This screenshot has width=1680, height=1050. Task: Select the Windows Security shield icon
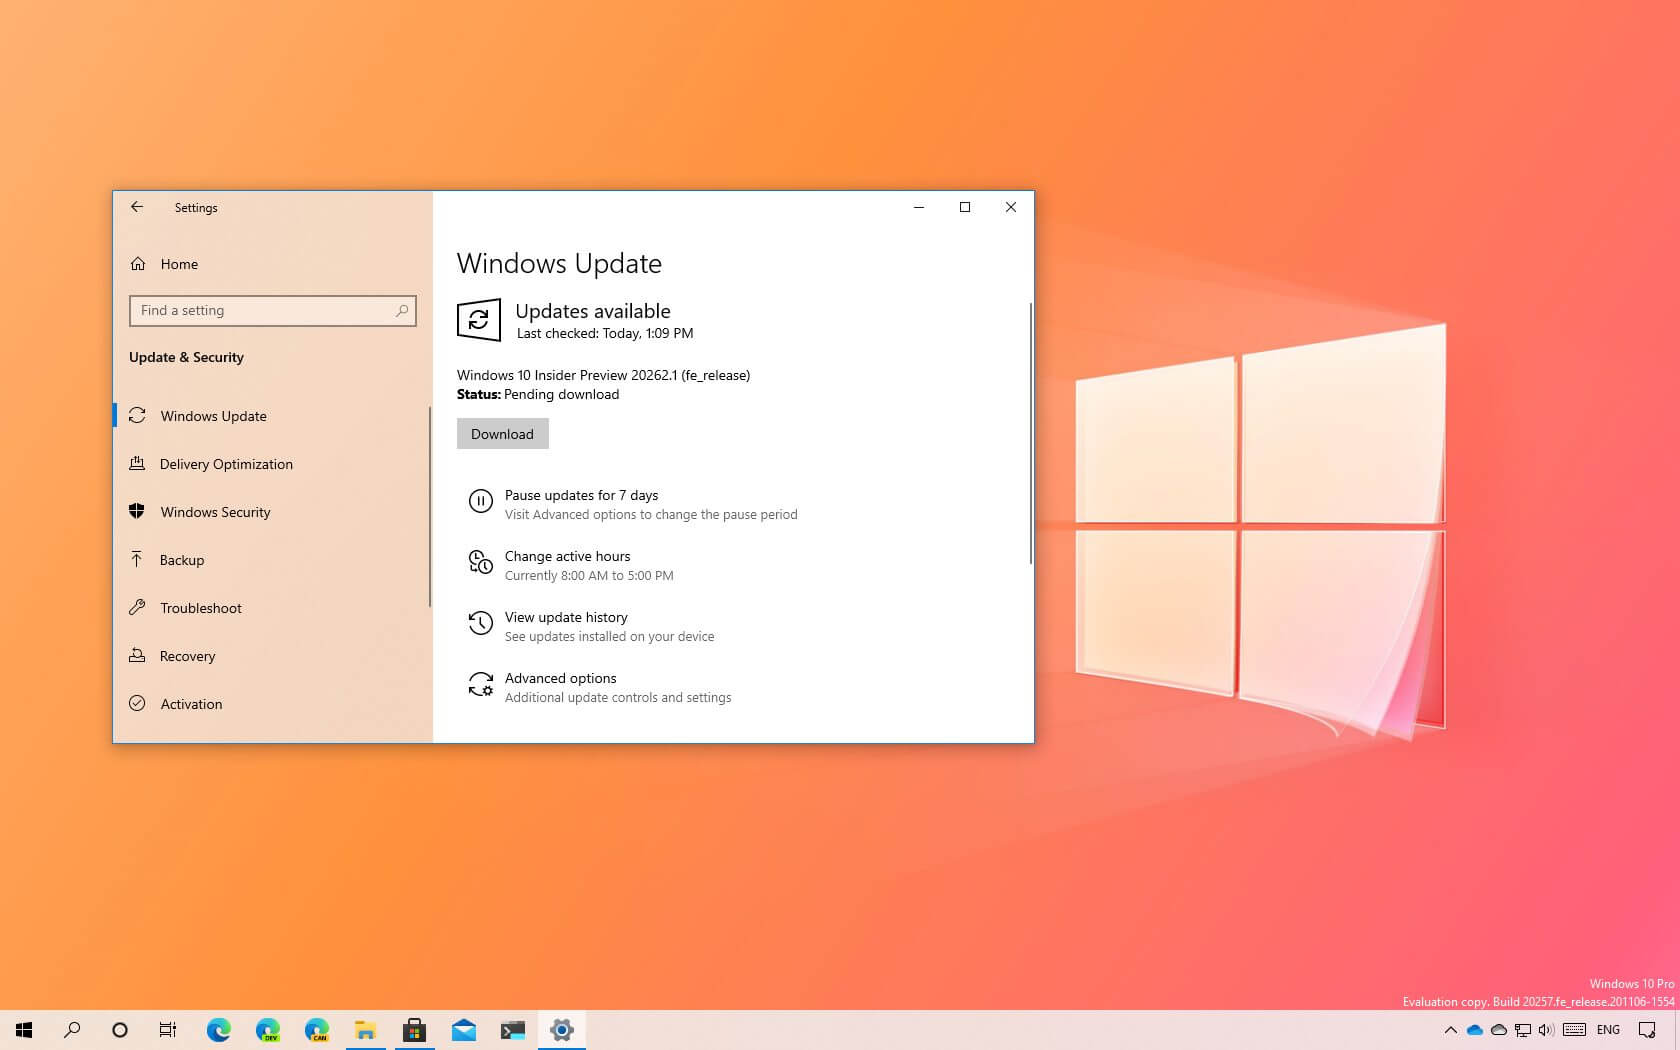click(139, 512)
